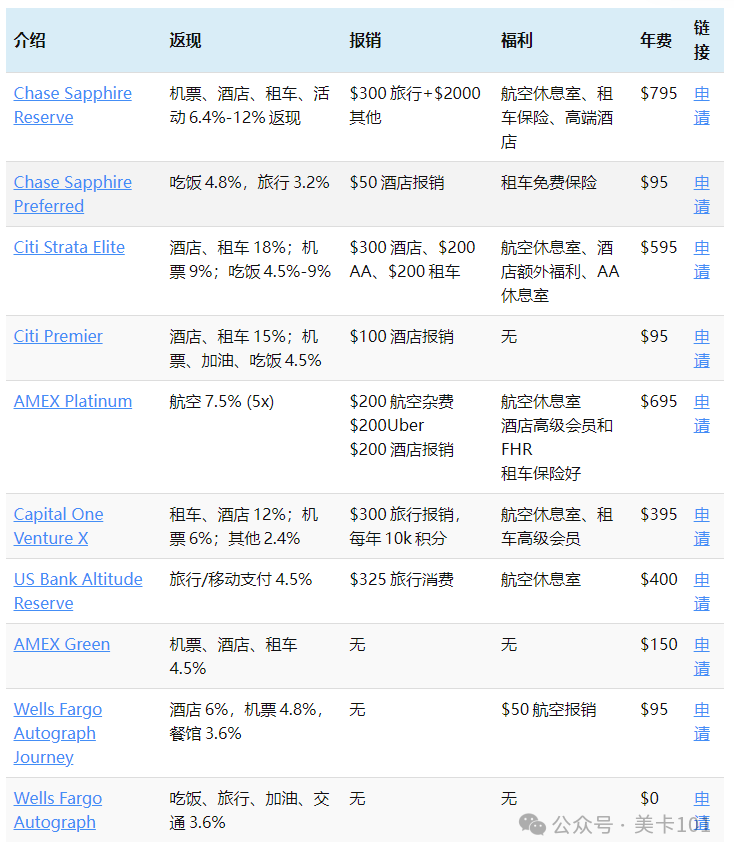Click the '$100 酒店报销' cell

click(x=402, y=336)
